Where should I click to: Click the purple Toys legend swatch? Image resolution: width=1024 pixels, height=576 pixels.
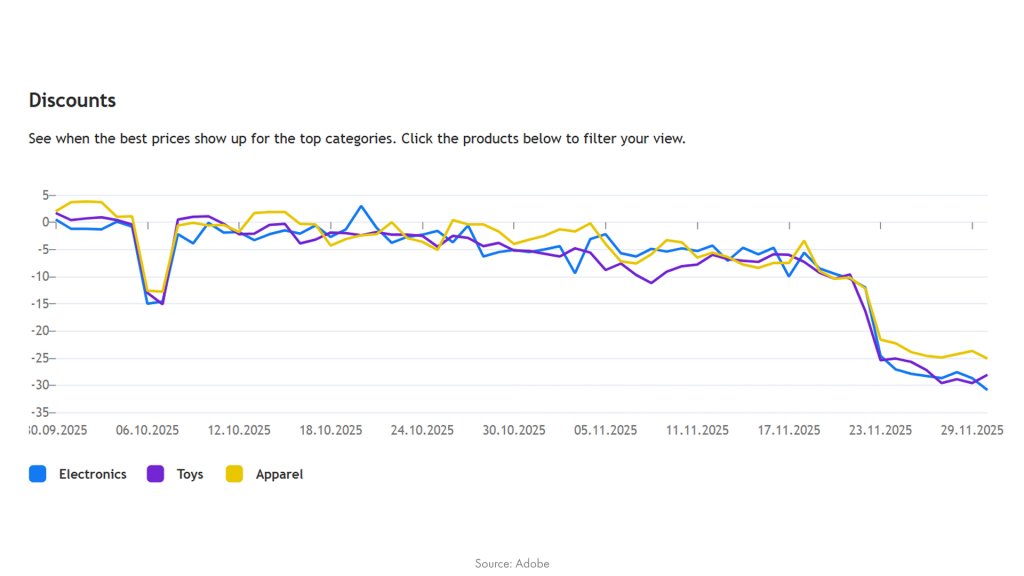[156, 474]
